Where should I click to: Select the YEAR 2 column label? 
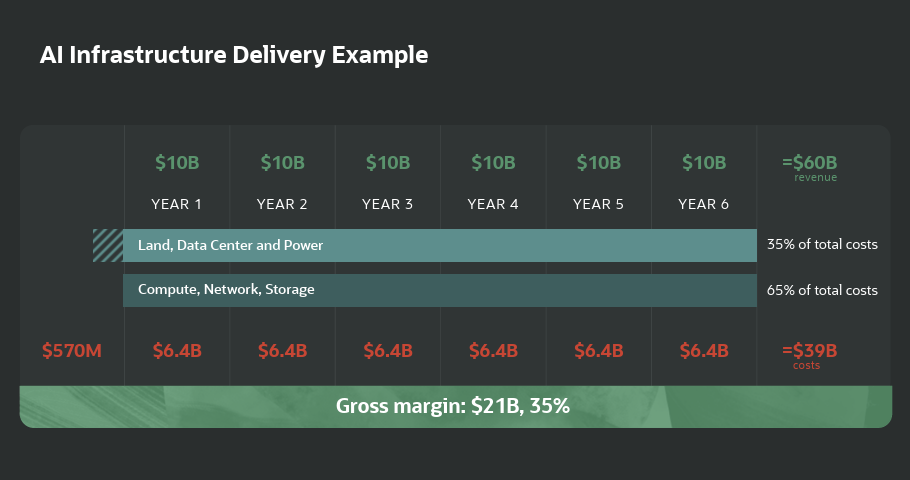coord(282,204)
